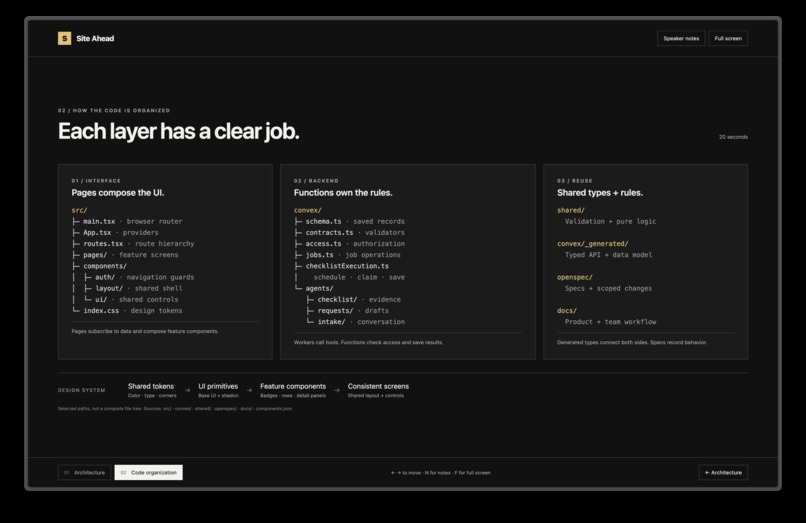Enter Full screen mode
Image resolution: width=806 pixels, height=523 pixels.
point(728,38)
